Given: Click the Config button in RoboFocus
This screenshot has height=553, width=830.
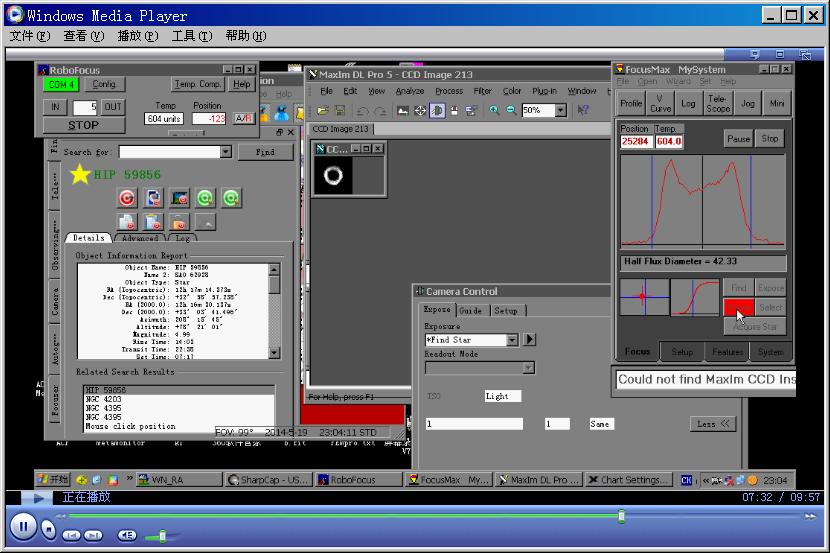Looking at the screenshot, I should click(x=104, y=84).
